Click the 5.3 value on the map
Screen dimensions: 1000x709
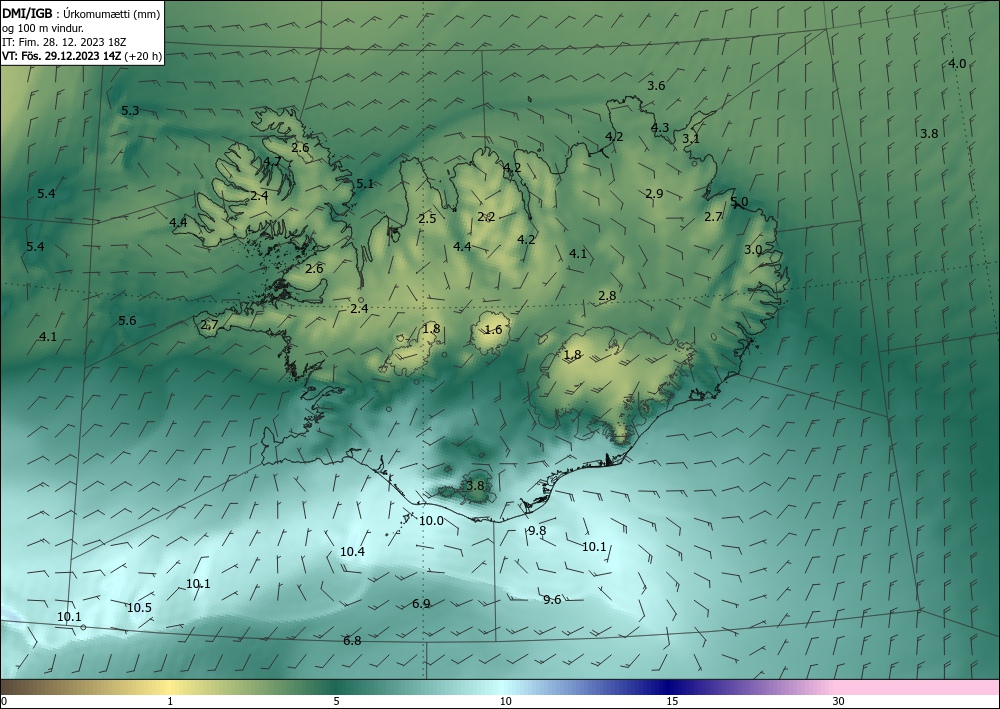[130, 111]
